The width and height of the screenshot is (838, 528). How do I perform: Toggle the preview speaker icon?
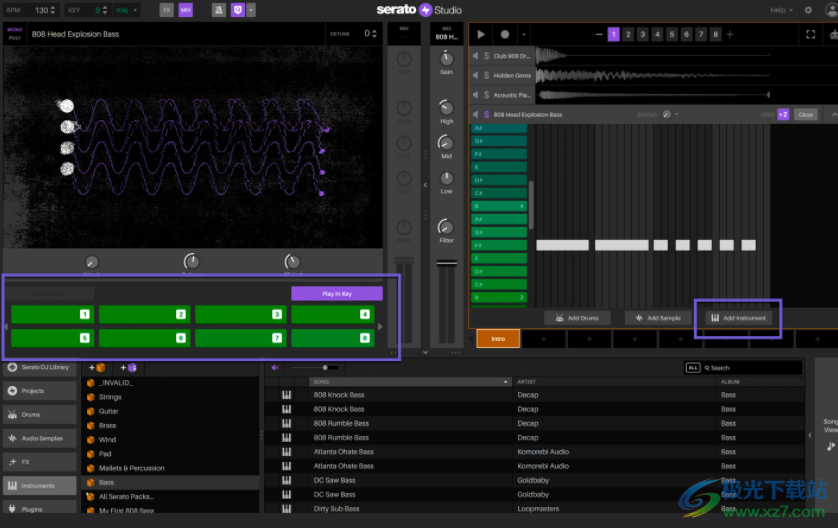[275, 368]
